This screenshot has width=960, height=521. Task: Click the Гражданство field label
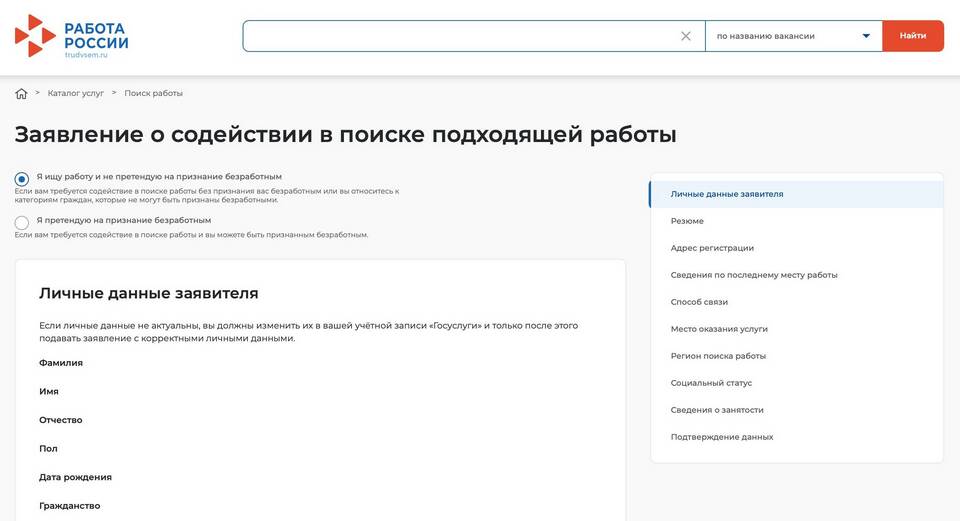coord(70,506)
